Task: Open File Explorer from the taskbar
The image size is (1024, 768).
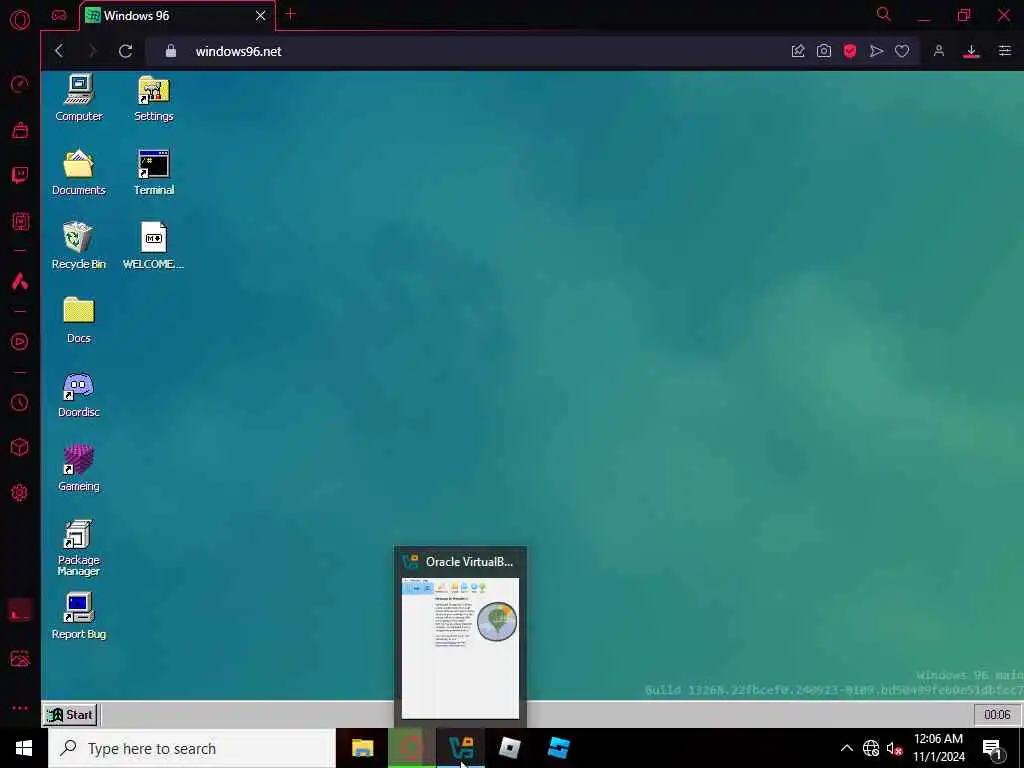Action: tap(362, 748)
